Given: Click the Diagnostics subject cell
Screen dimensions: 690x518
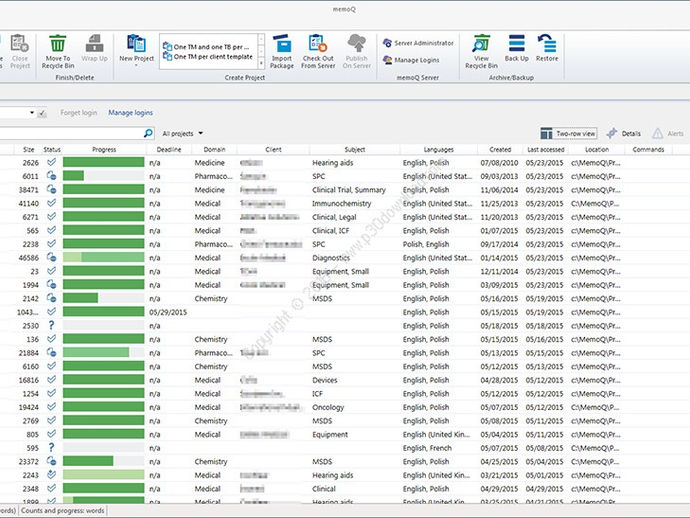Looking at the screenshot, I should pos(331,258).
